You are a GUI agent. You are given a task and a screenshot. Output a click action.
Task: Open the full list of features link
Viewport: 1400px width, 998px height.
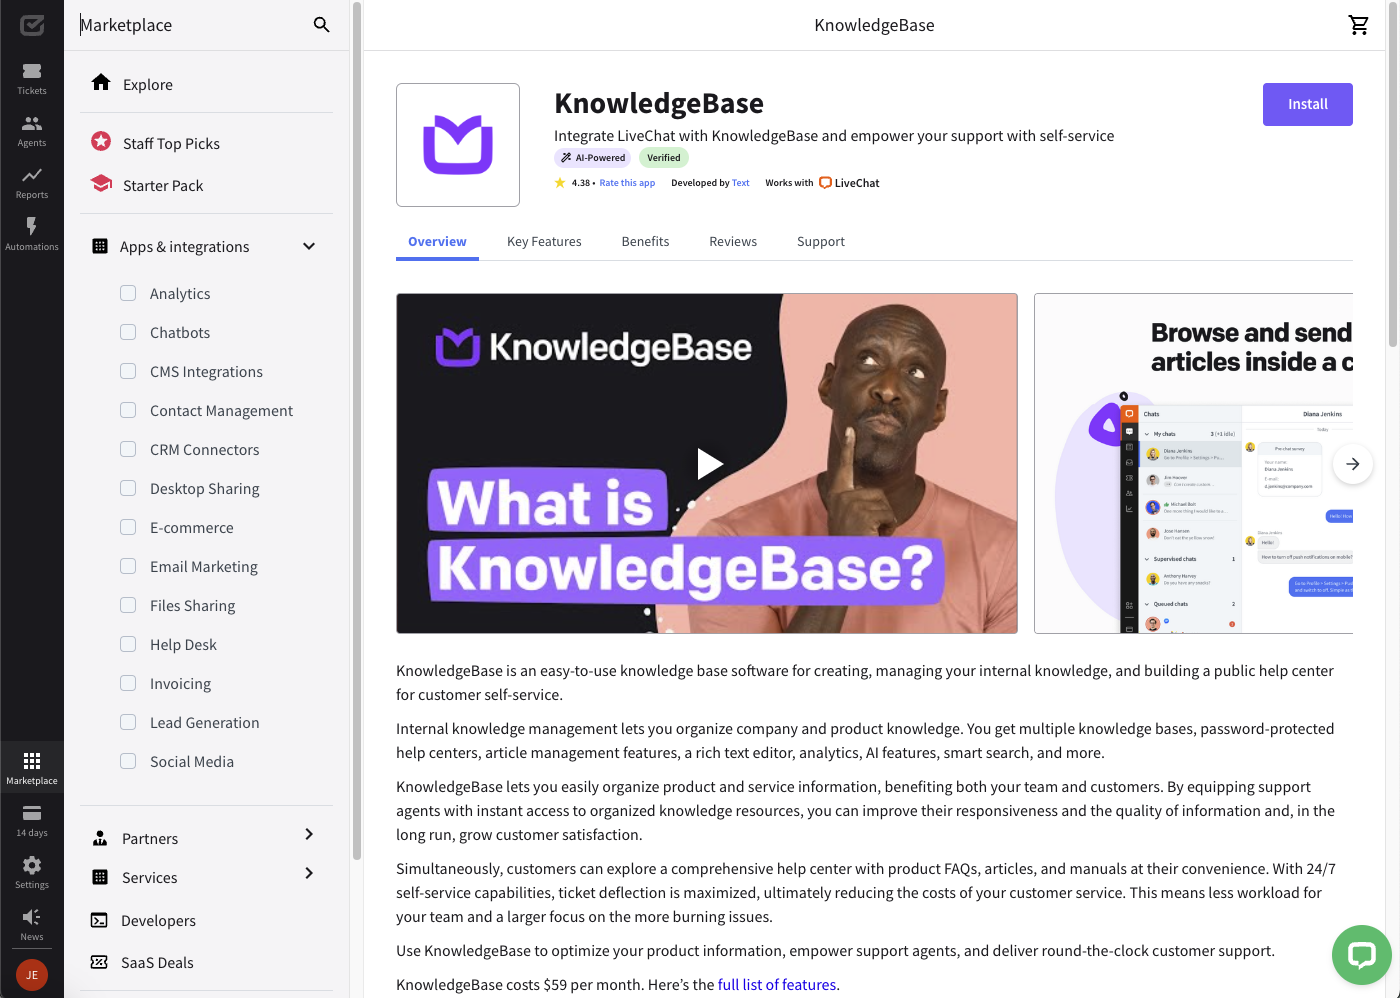(777, 985)
